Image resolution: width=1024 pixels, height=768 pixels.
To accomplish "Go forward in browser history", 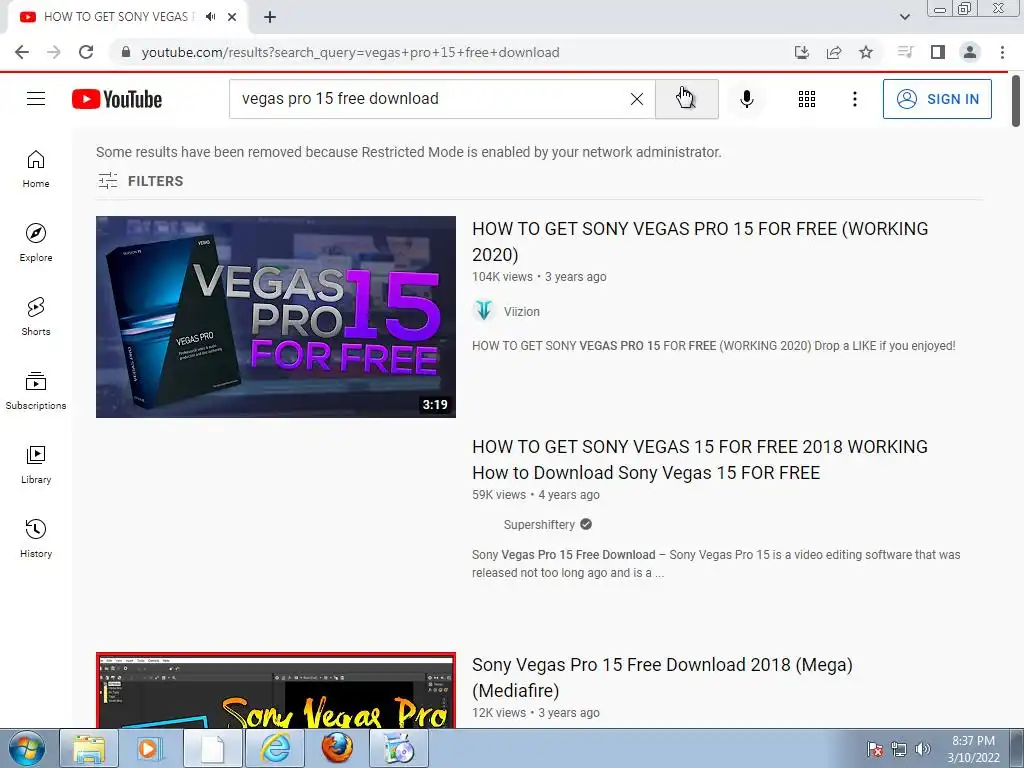I will click(54, 52).
